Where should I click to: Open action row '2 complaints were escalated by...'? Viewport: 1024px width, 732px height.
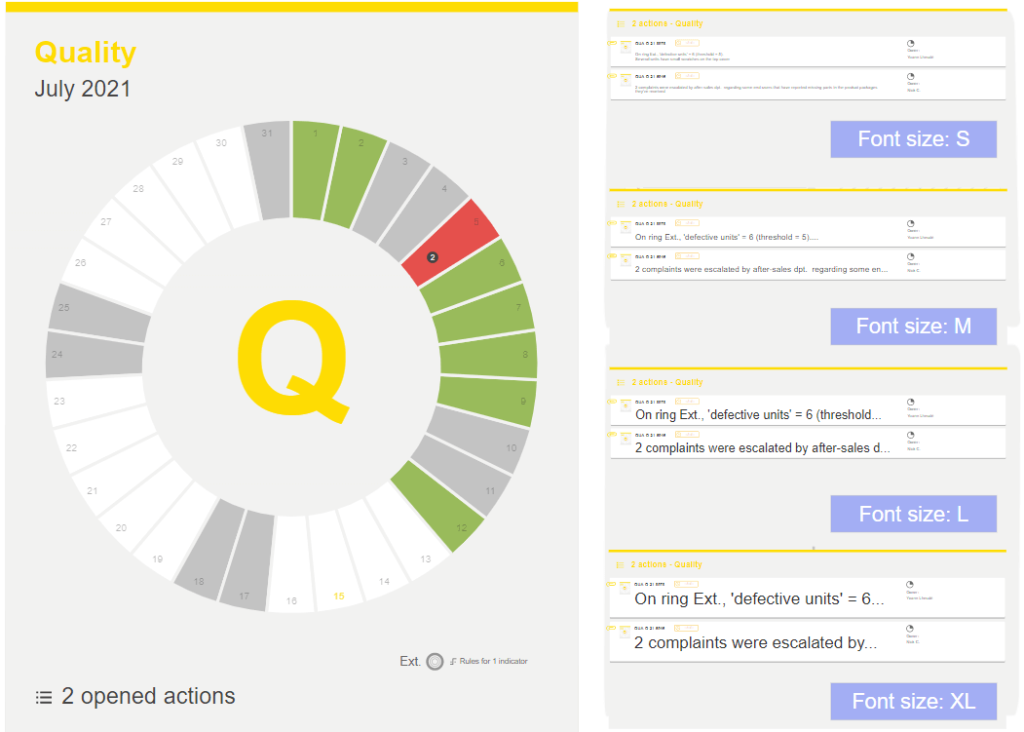click(807, 641)
